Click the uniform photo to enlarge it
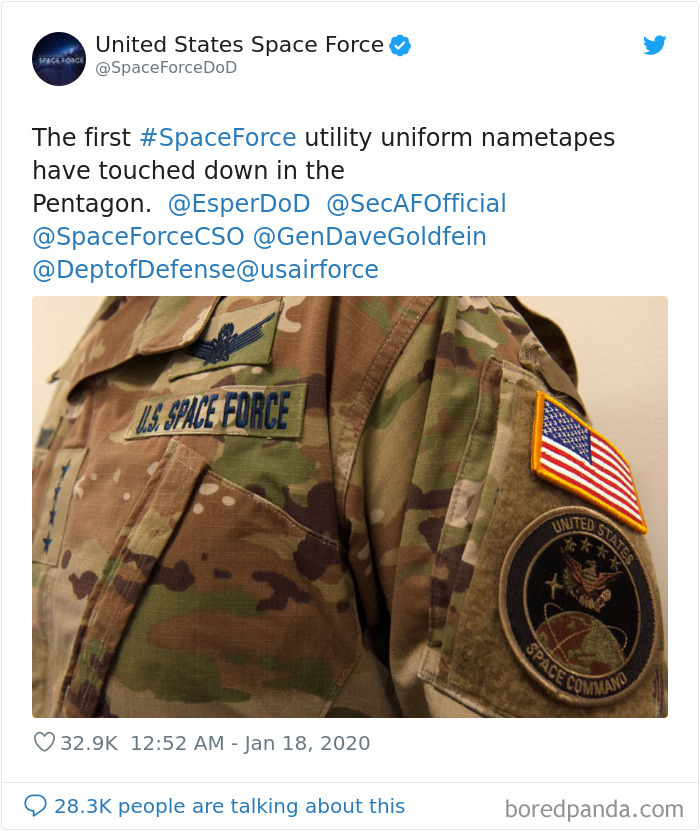This screenshot has height=831, width=700. coord(350,505)
